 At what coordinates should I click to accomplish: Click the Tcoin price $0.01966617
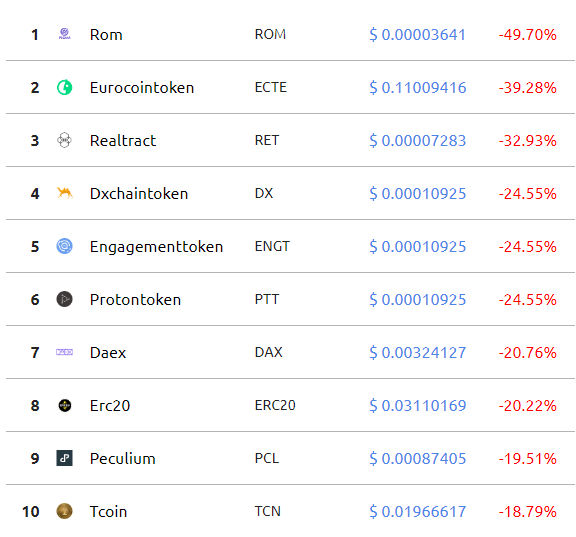418,512
